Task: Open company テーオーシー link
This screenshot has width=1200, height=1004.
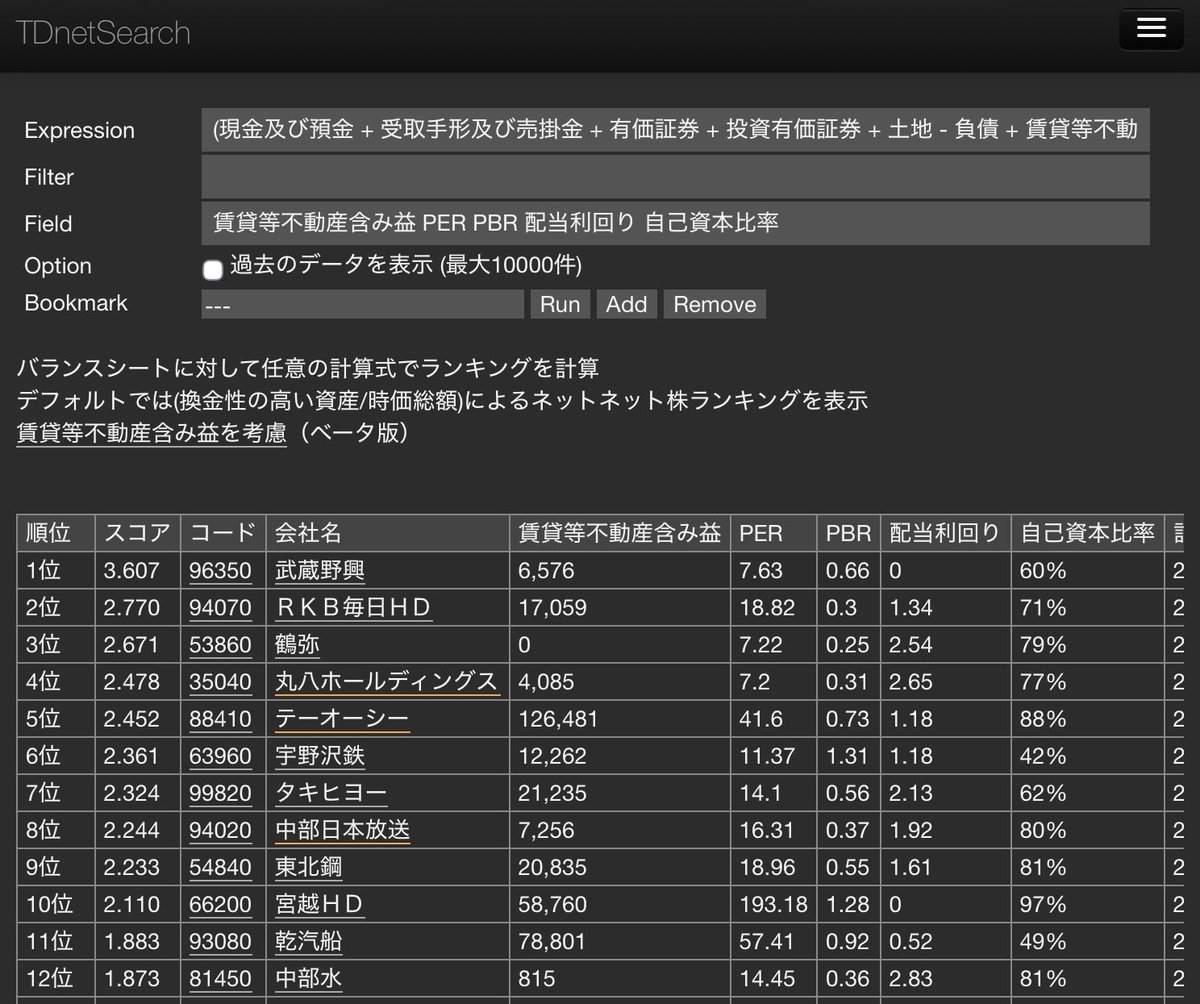Action: pyautogui.click(x=342, y=719)
